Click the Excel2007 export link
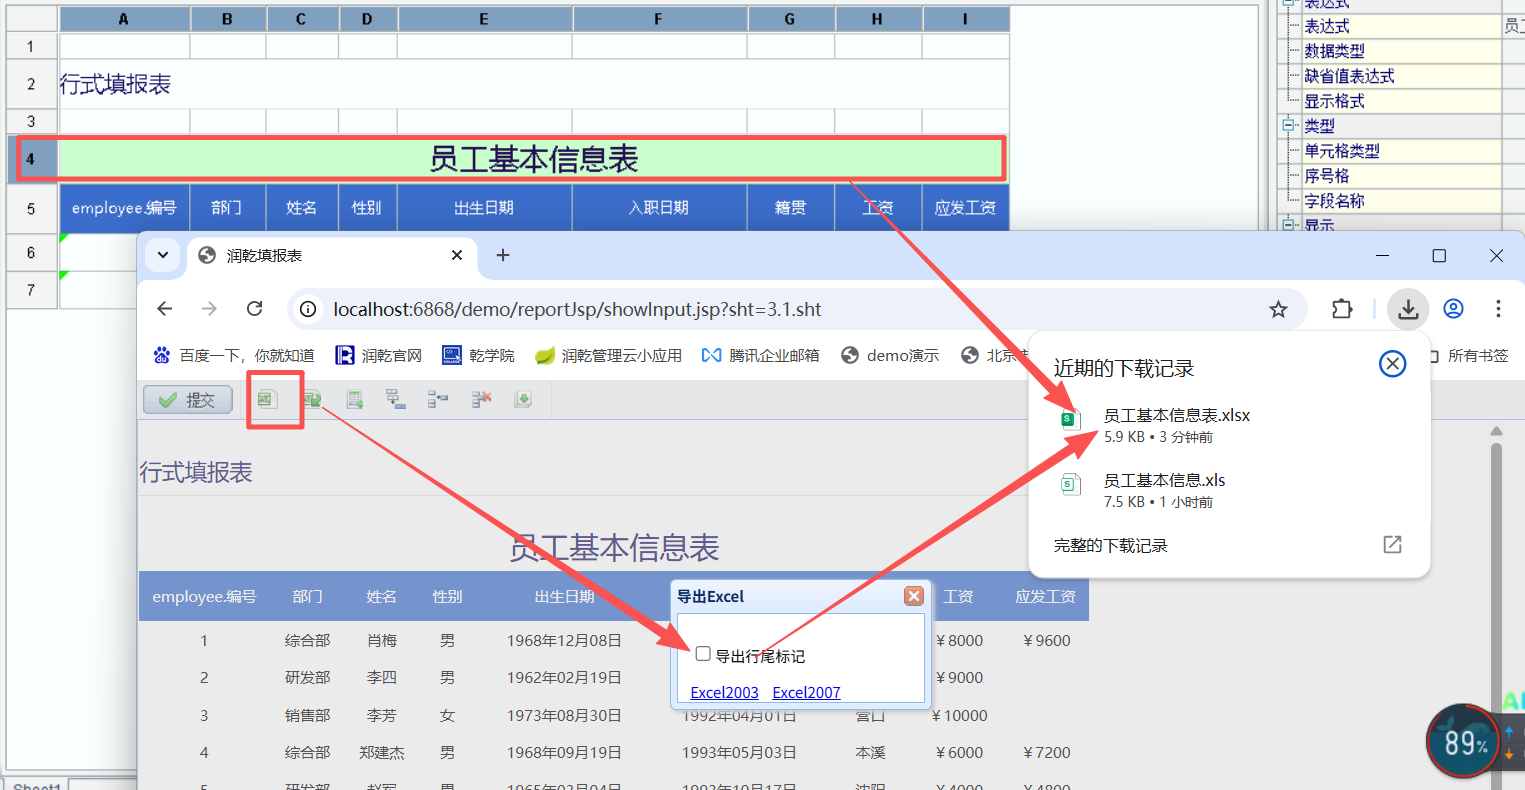 (806, 692)
